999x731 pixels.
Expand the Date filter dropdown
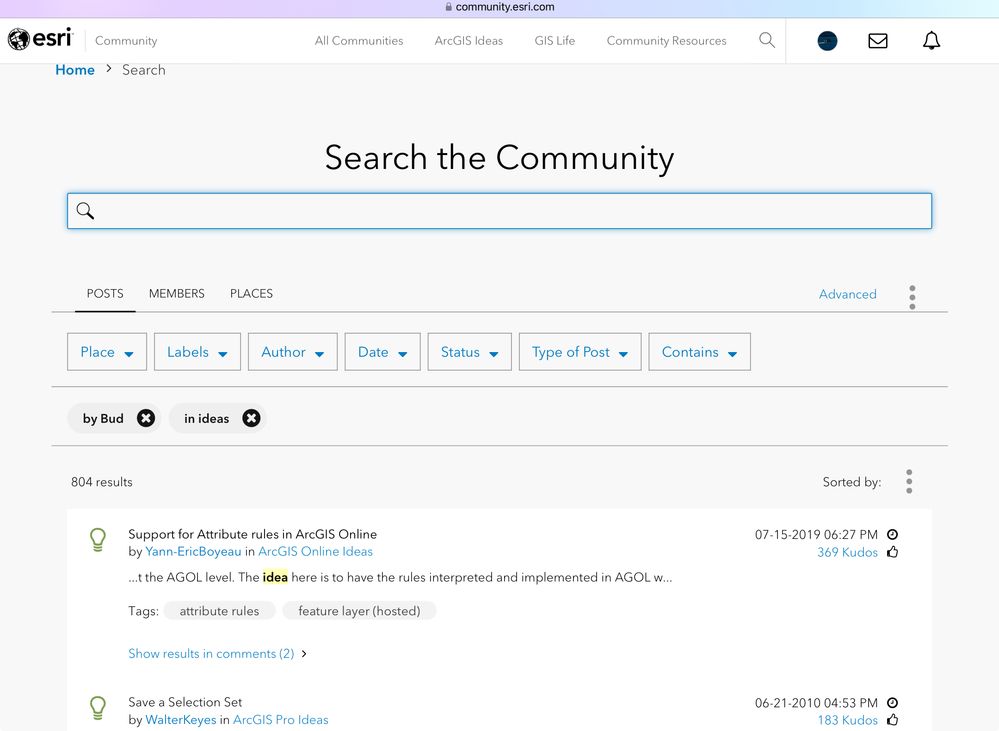tap(382, 352)
